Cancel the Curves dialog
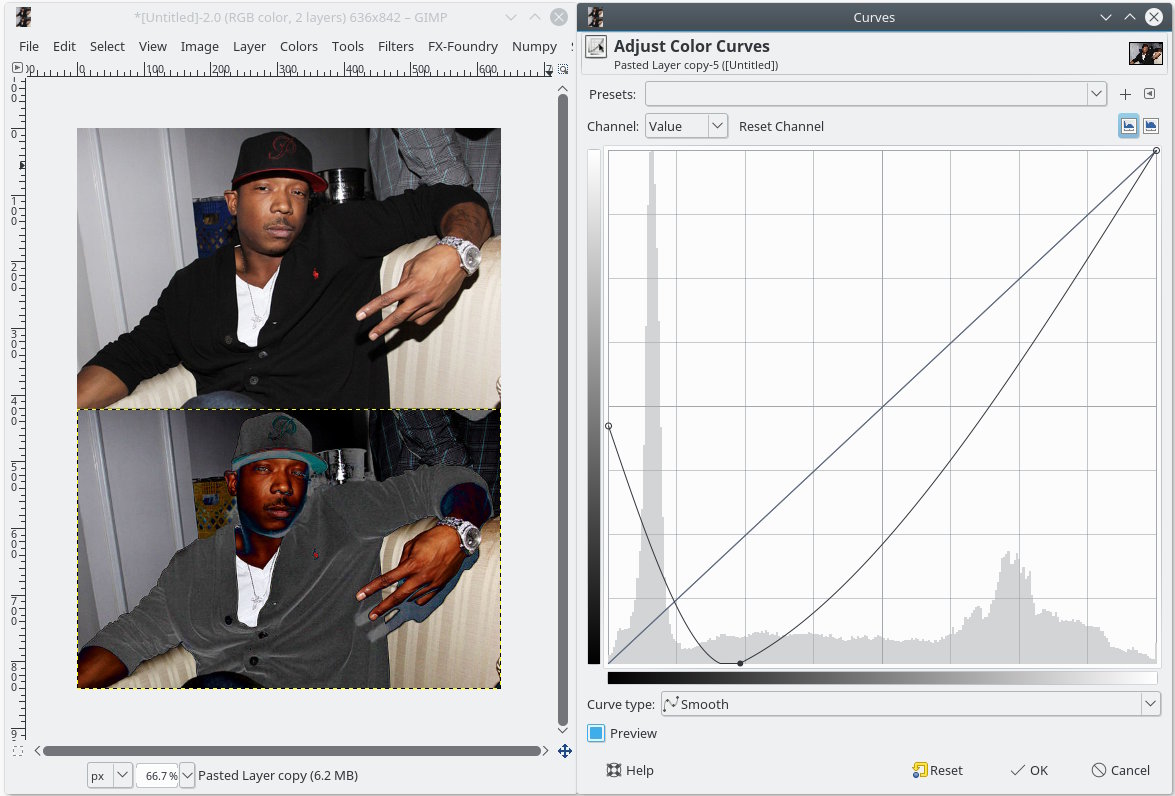Image resolution: width=1175 pixels, height=796 pixels. pos(1120,770)
